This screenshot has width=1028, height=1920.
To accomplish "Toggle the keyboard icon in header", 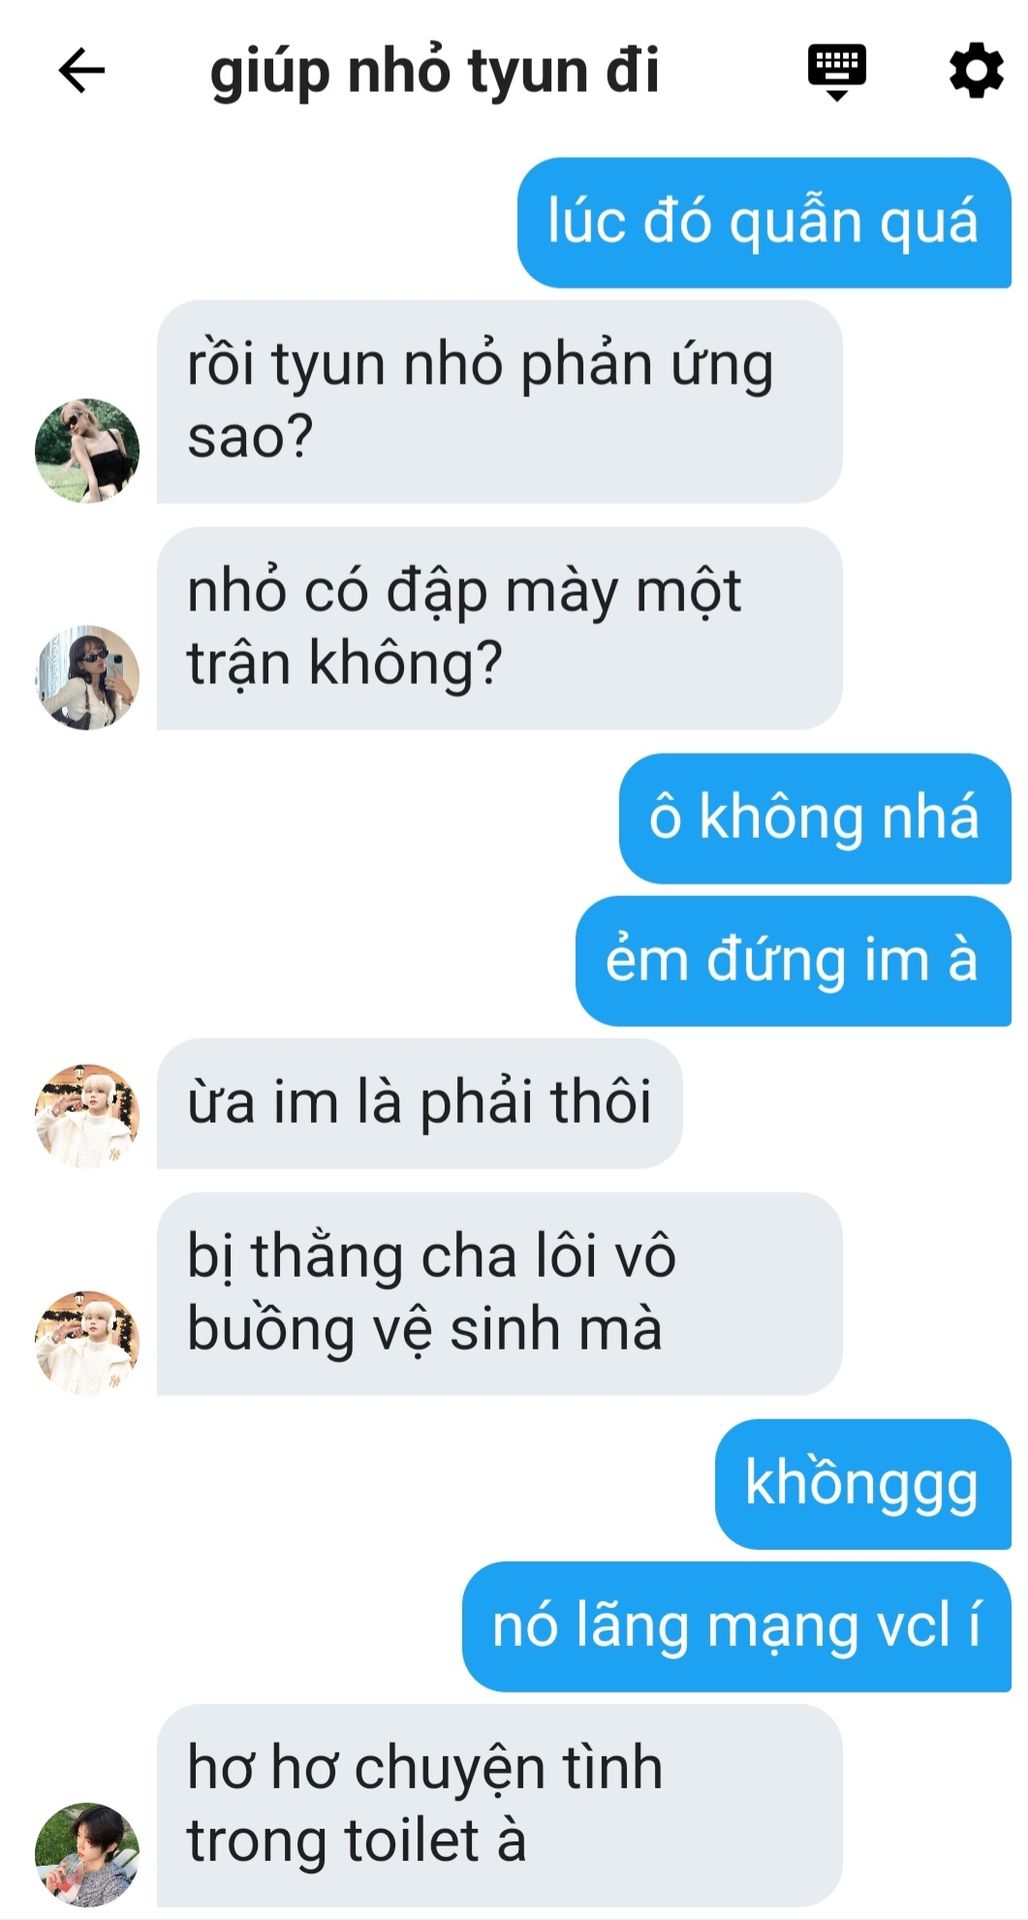I will coord(837,71).
